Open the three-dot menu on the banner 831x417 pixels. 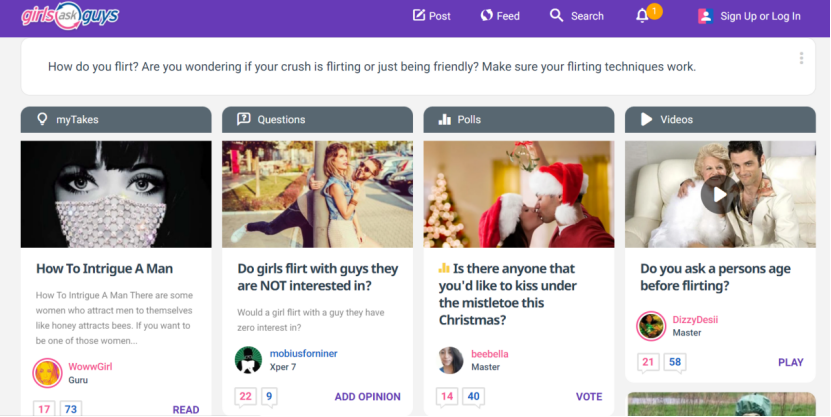click(801, 58)
